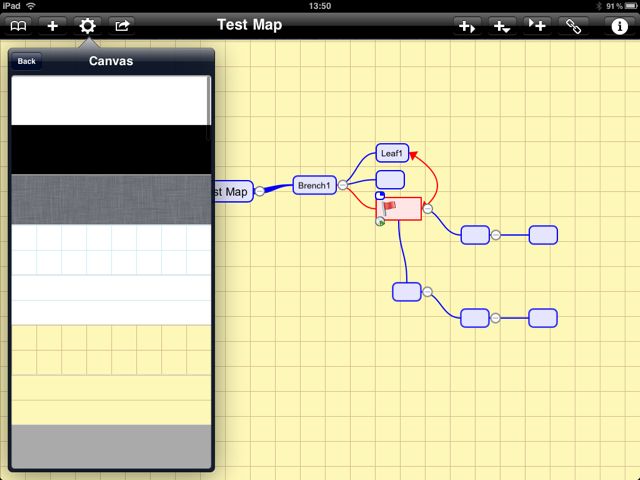Choose the yellow lined canvas

tap(111, 400)
